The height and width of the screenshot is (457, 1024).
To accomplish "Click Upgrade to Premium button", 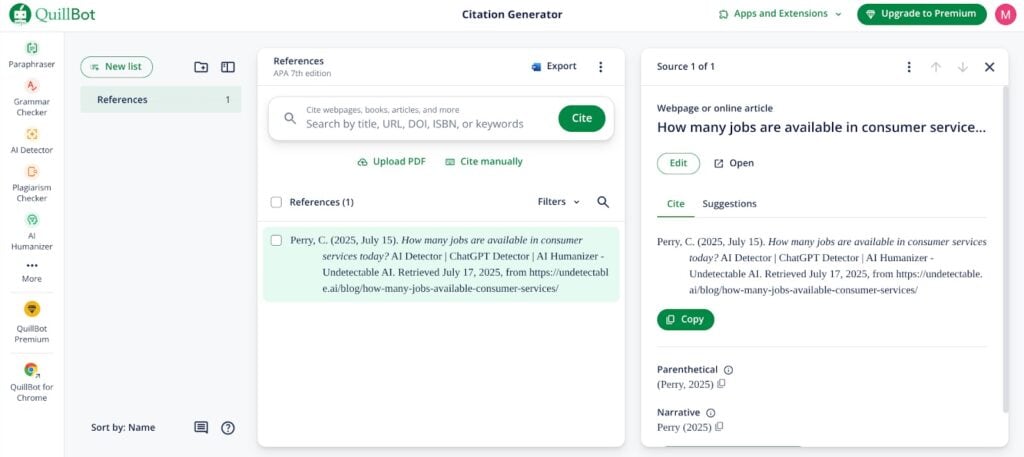I will pos(921,14).
